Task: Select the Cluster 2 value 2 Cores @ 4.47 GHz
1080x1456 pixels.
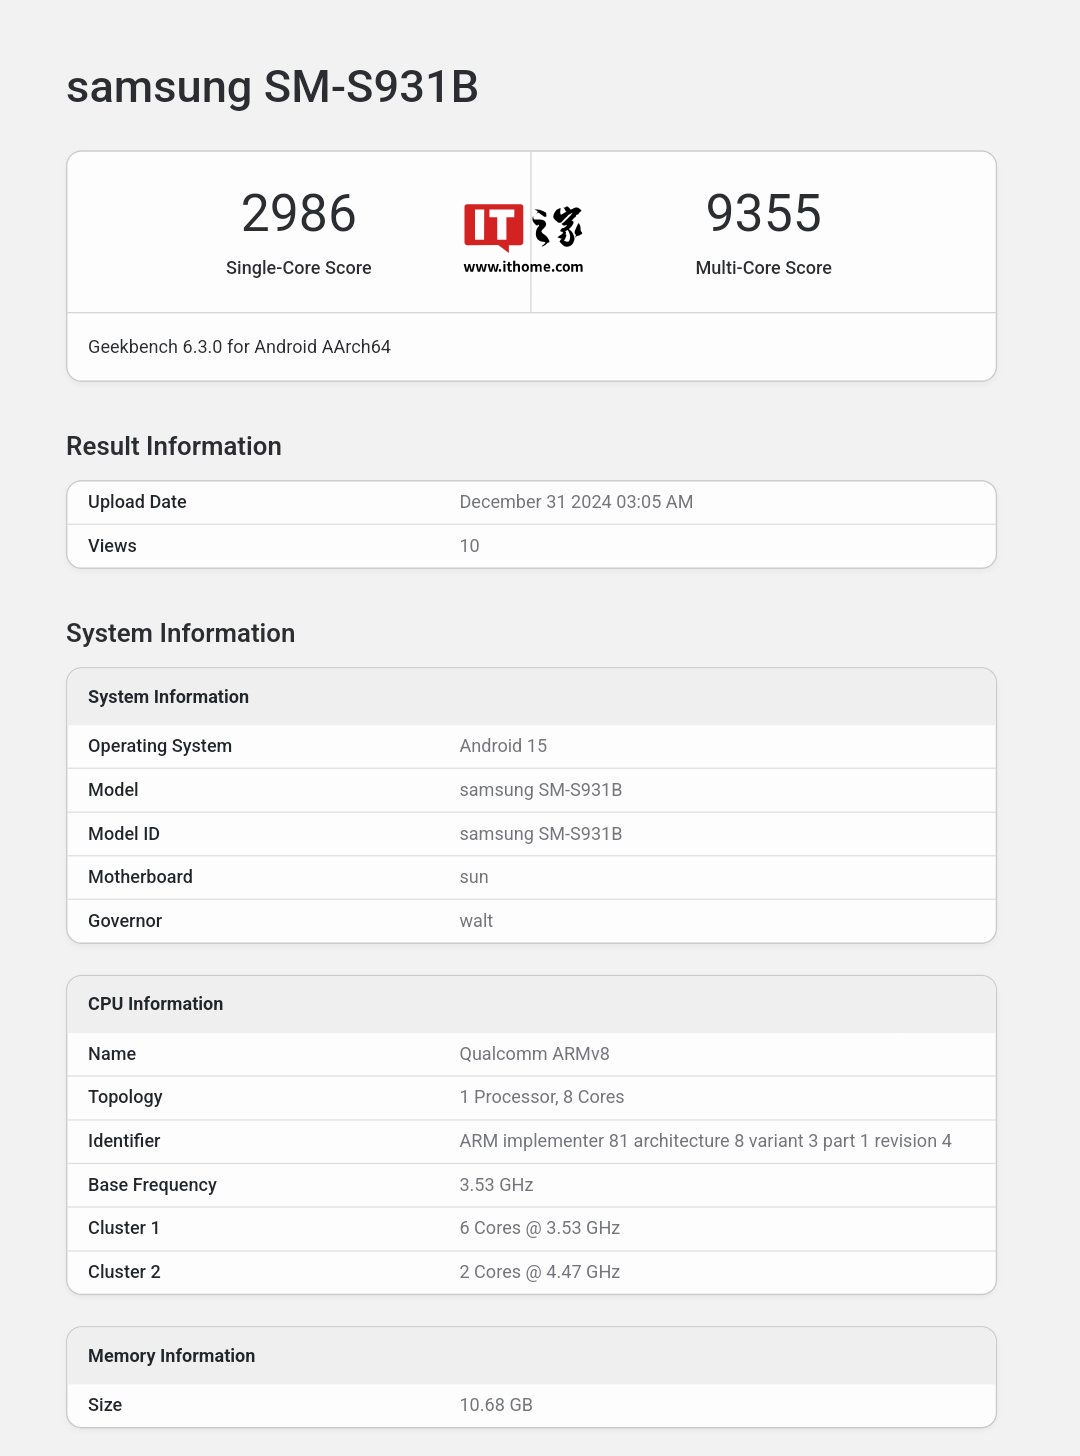Action: click(x=539, y=1272)
